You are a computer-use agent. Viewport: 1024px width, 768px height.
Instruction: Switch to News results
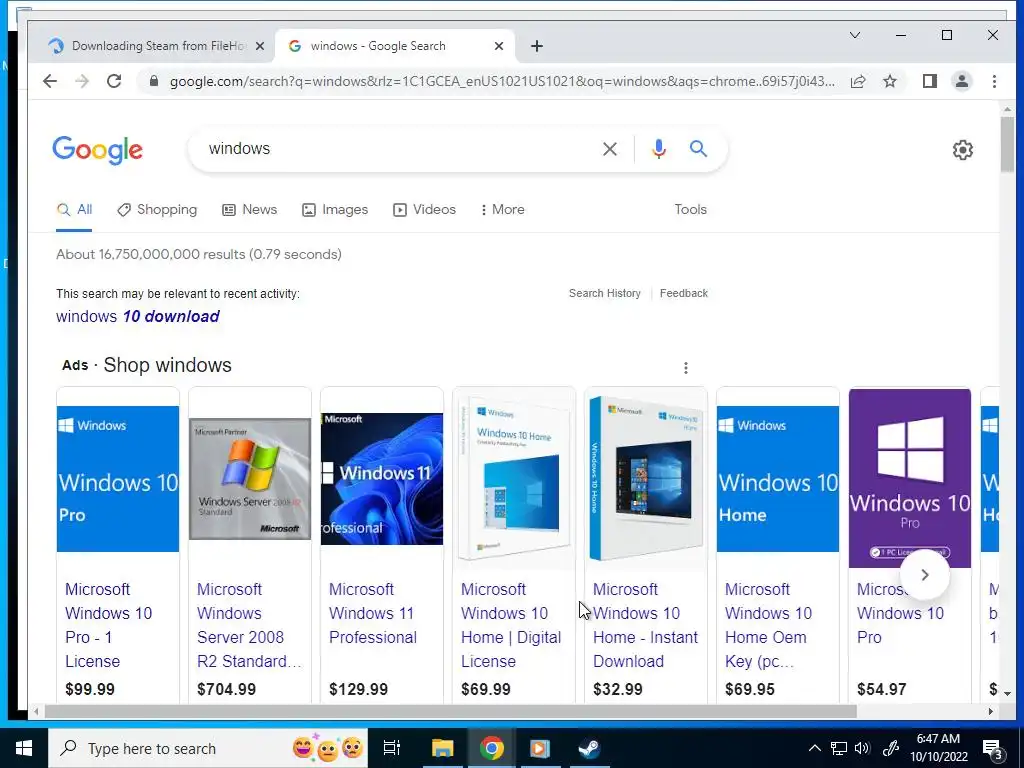[x=249, y=210]
